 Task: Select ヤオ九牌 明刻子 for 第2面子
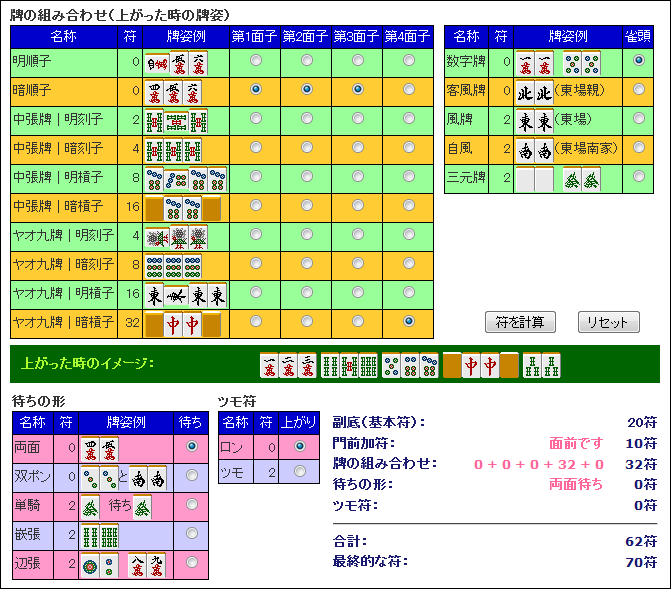click(307, 234)
